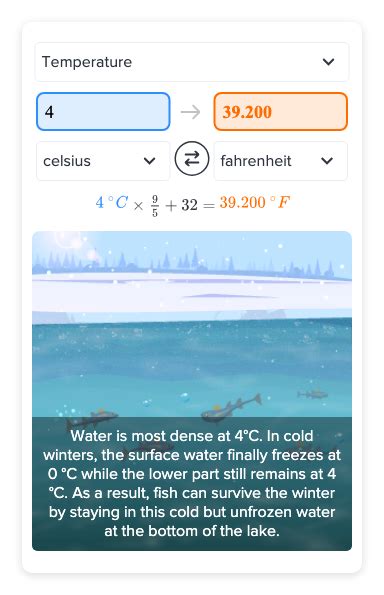Click the chevron in the Temperature selector
This screenshot has width=384, height=595.
[x=328, y=62]
